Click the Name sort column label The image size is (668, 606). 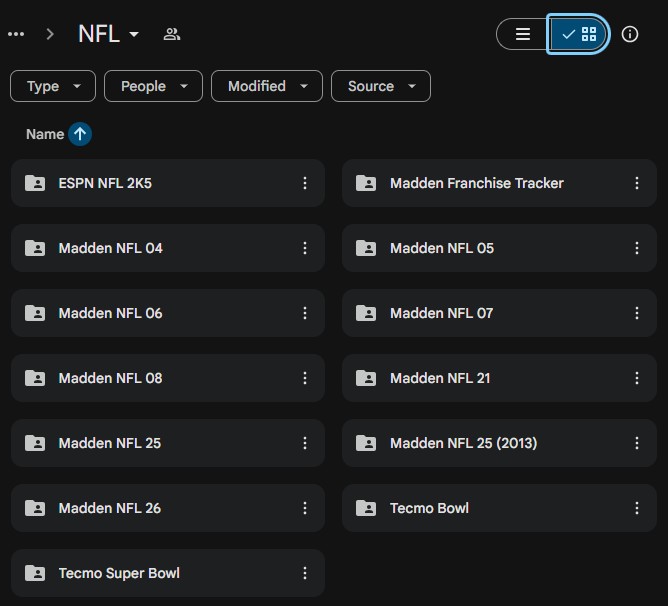point(45,134)
